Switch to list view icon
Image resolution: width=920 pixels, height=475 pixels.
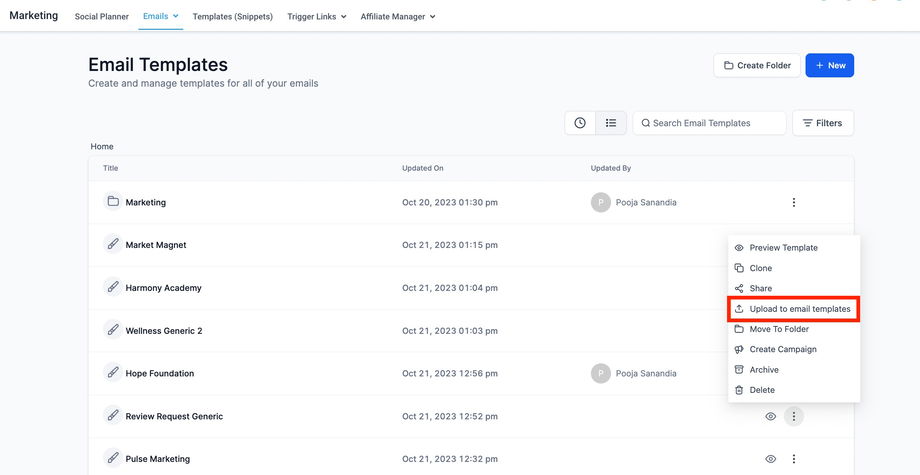coord(611,123)
